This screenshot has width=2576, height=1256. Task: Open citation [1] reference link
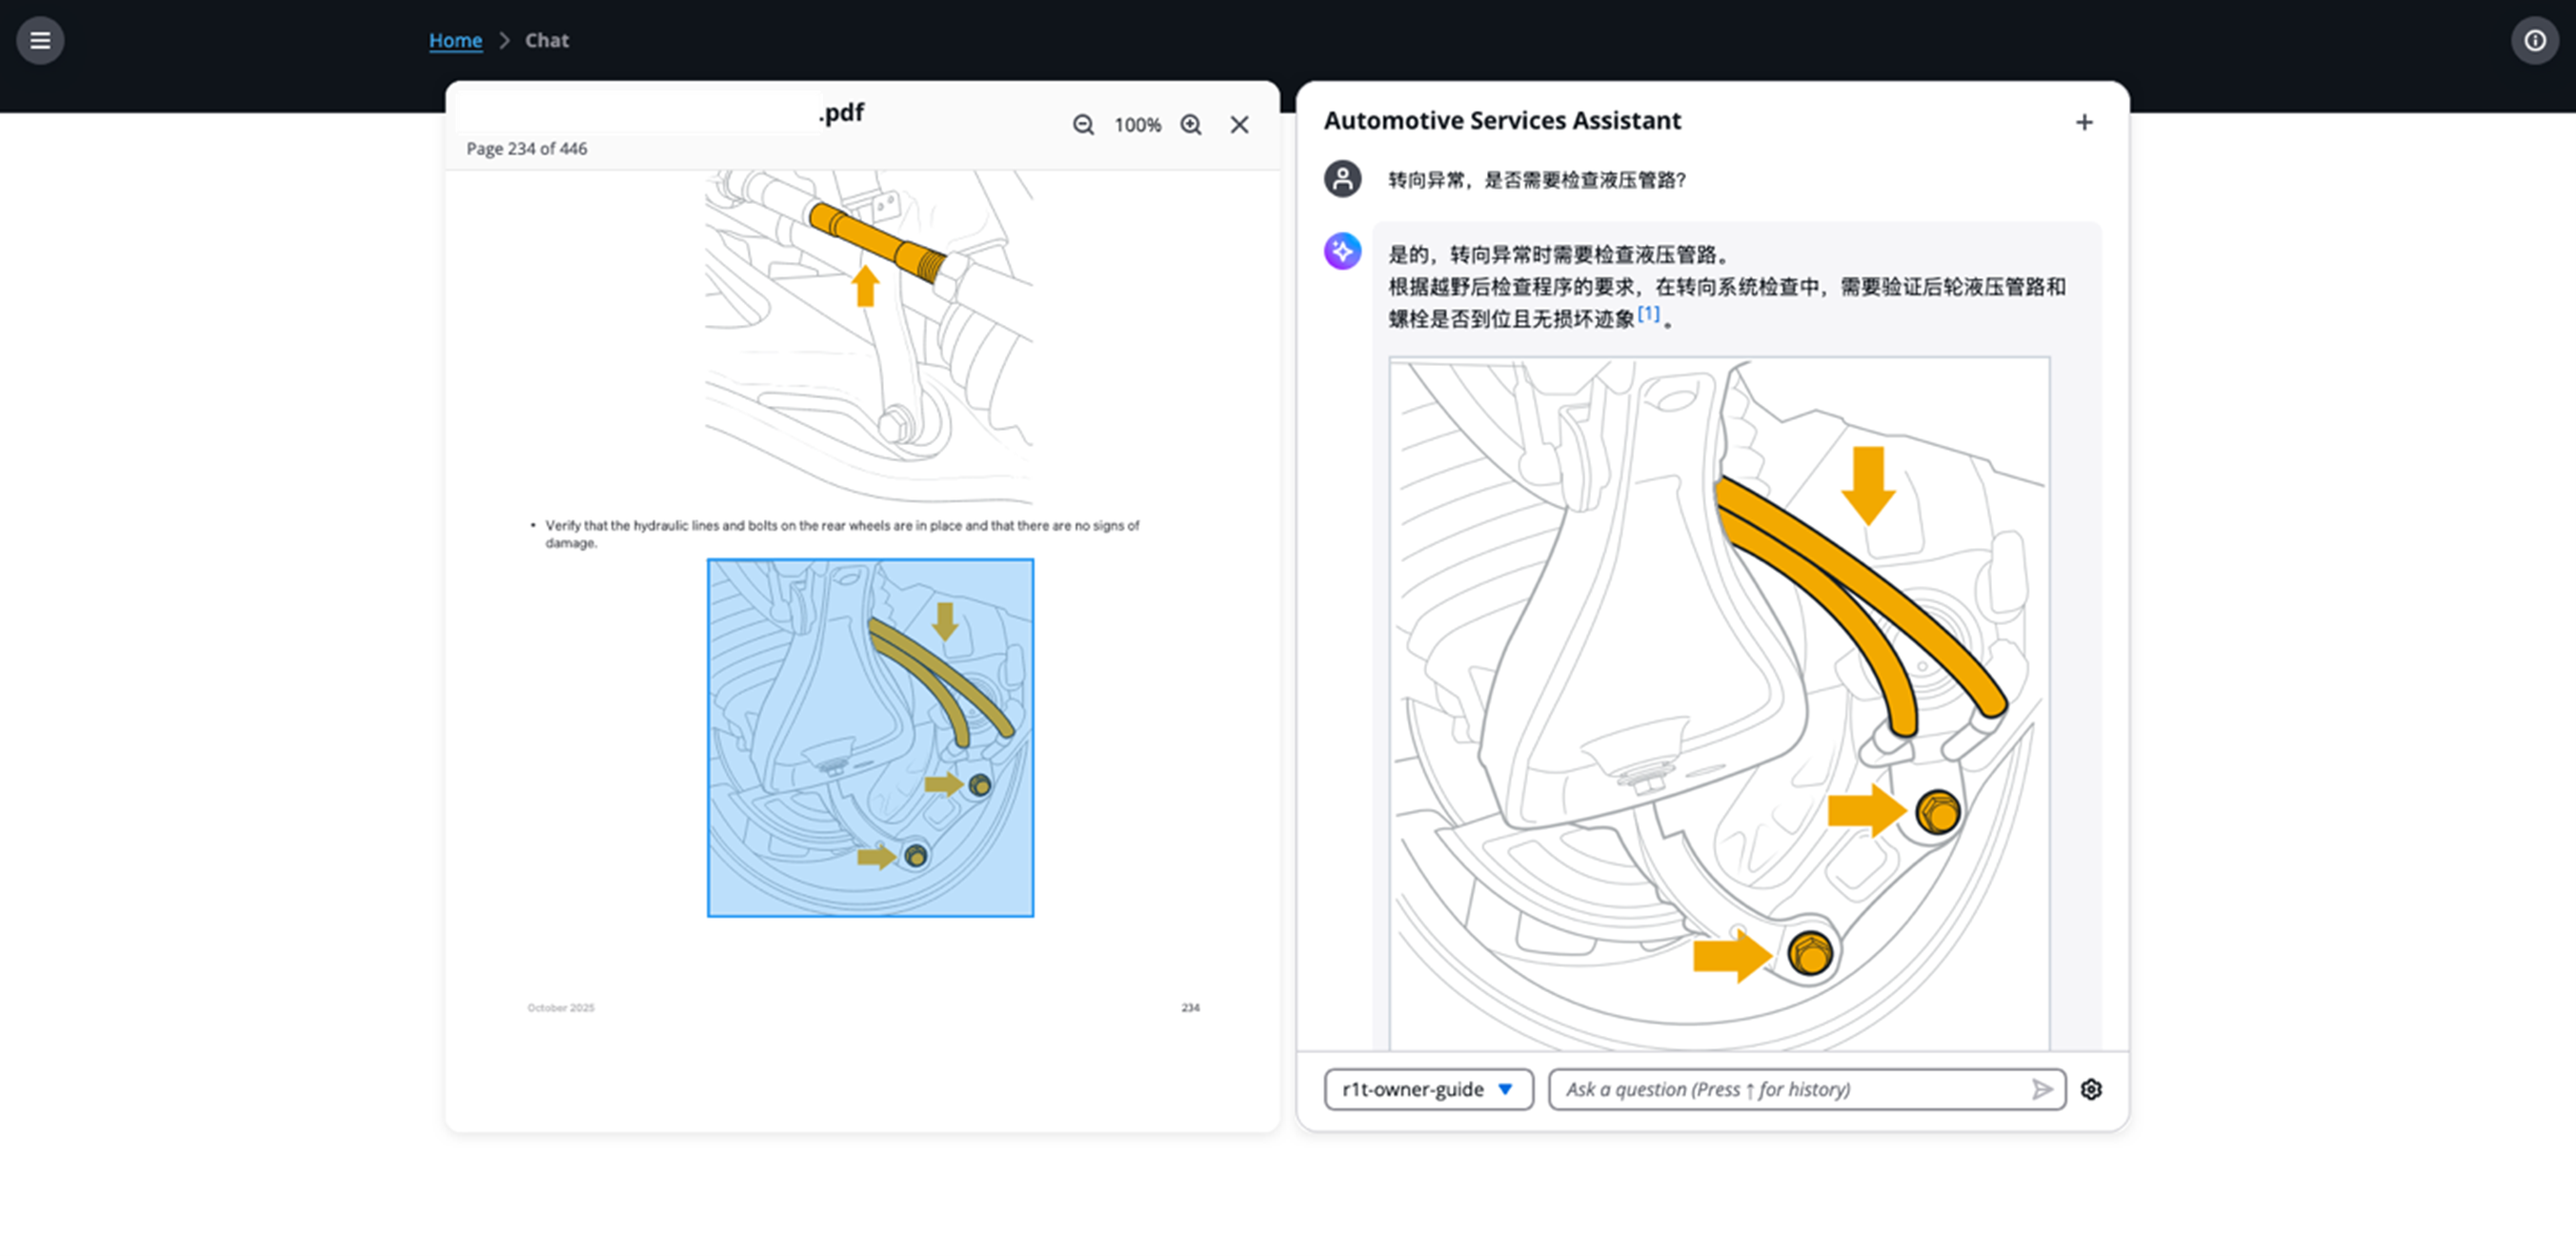(1648, 314)
